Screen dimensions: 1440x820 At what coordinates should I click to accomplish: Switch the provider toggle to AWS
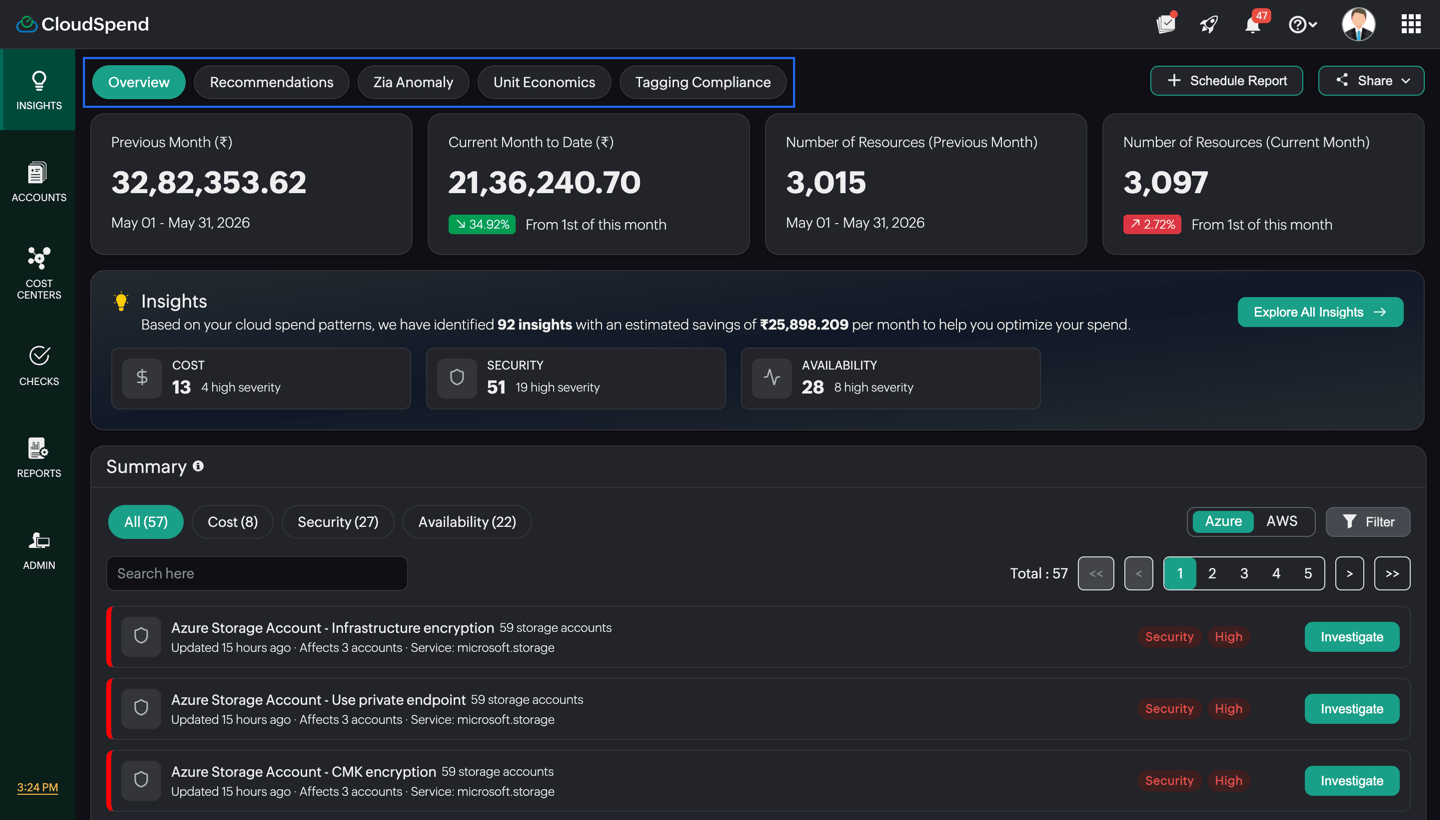(1282, 522)
